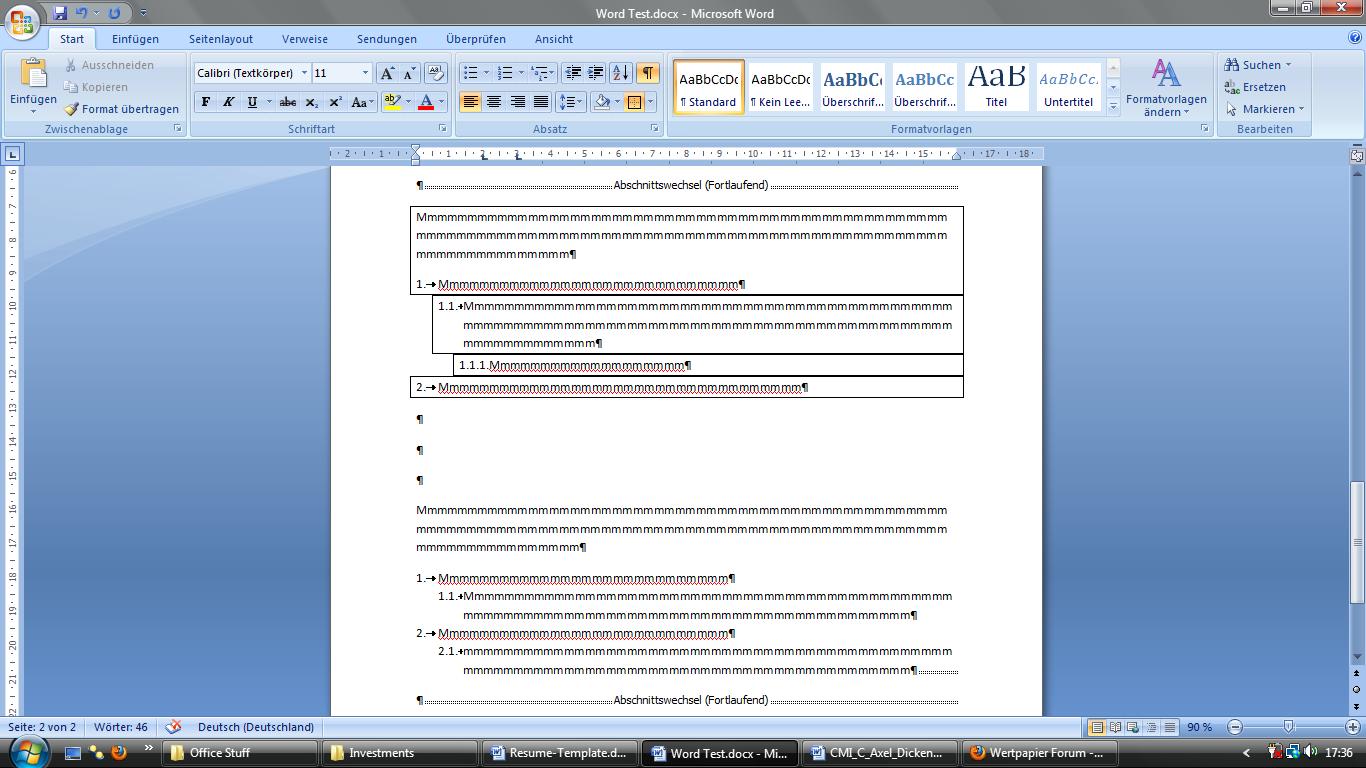Toggle border button in Absatz group
1366x768 pixels.
(634, 102)
